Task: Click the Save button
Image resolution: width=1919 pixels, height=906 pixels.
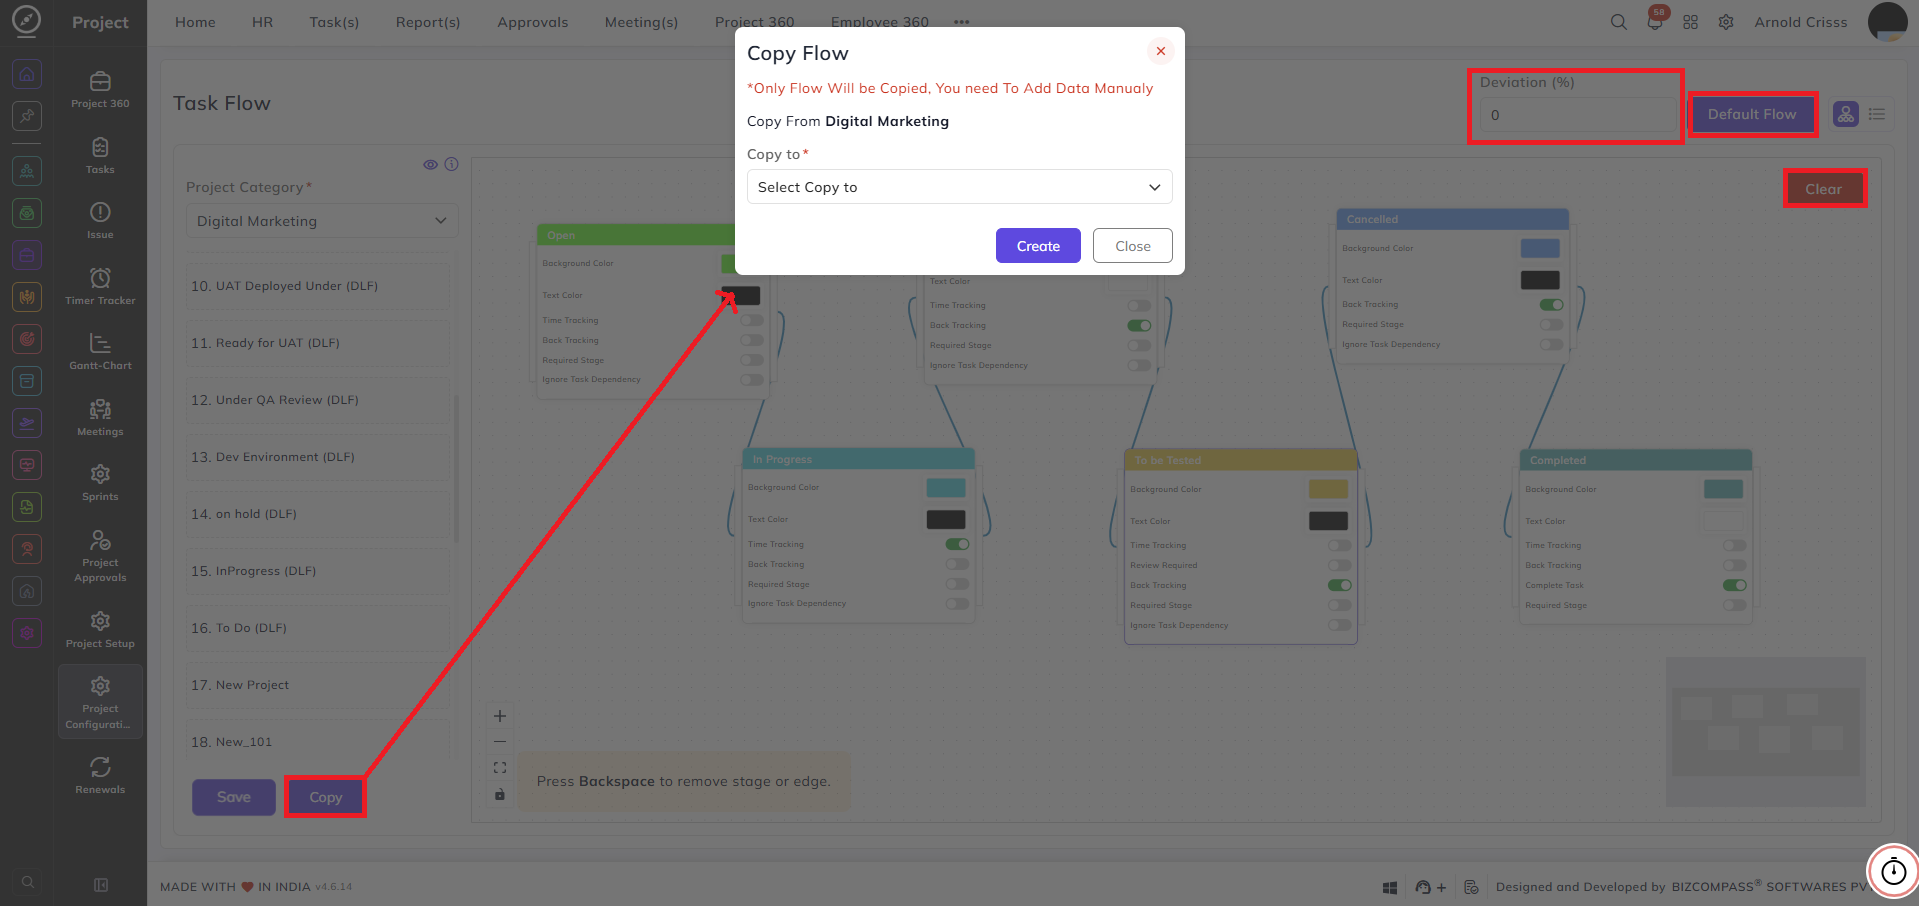Action: tap(233, 797)
